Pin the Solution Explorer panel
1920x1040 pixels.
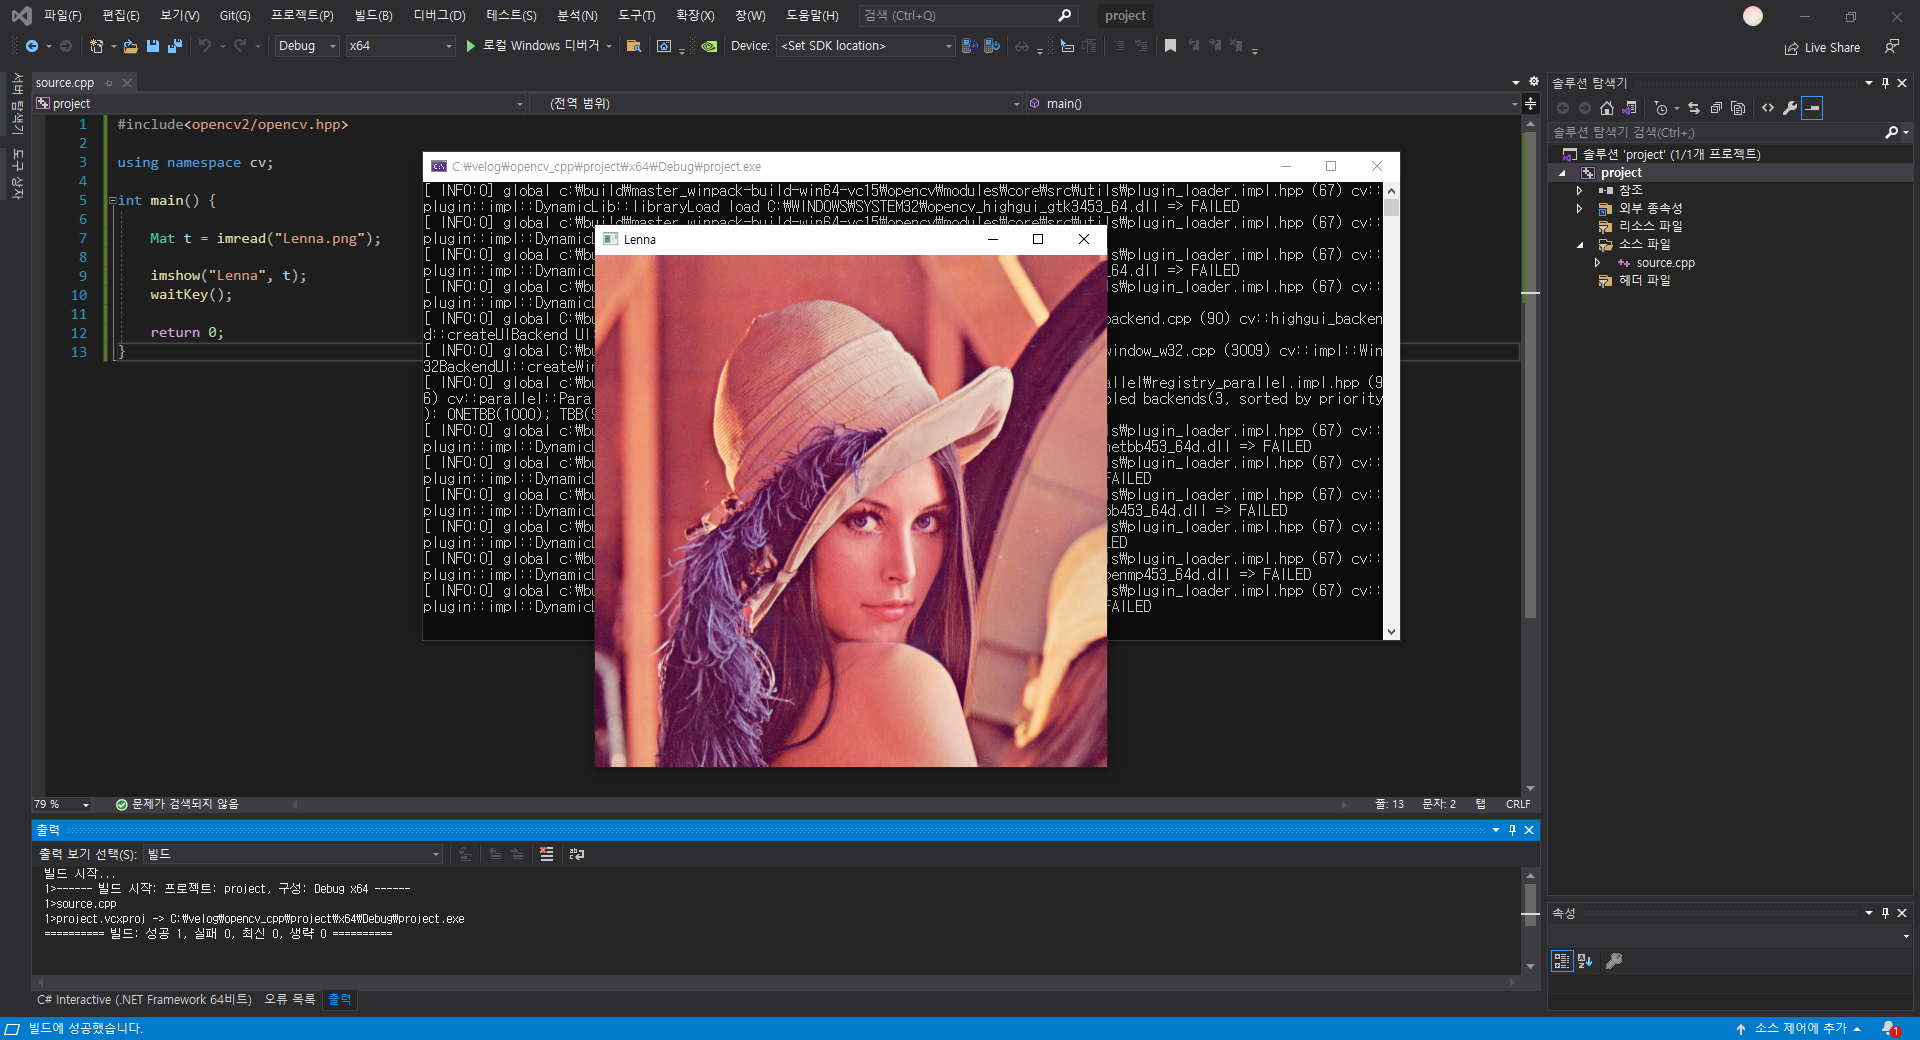click(x=1885, y=83)
